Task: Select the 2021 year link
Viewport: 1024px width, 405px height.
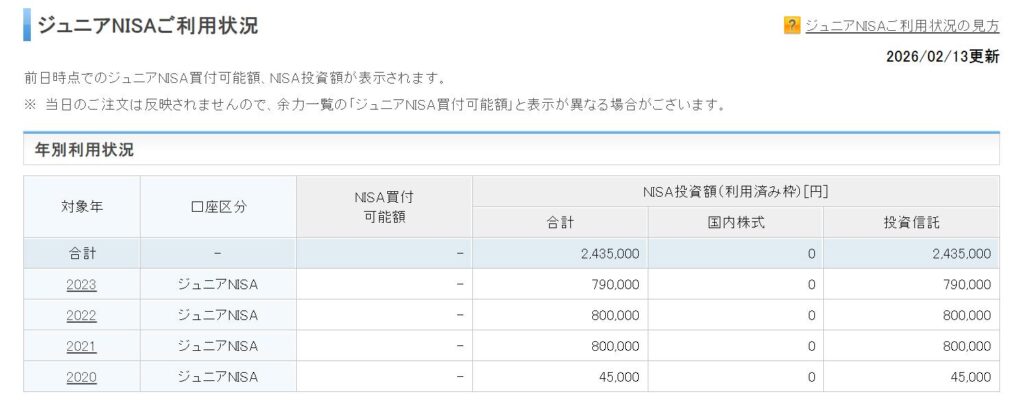Action: [x=81, y=346]
